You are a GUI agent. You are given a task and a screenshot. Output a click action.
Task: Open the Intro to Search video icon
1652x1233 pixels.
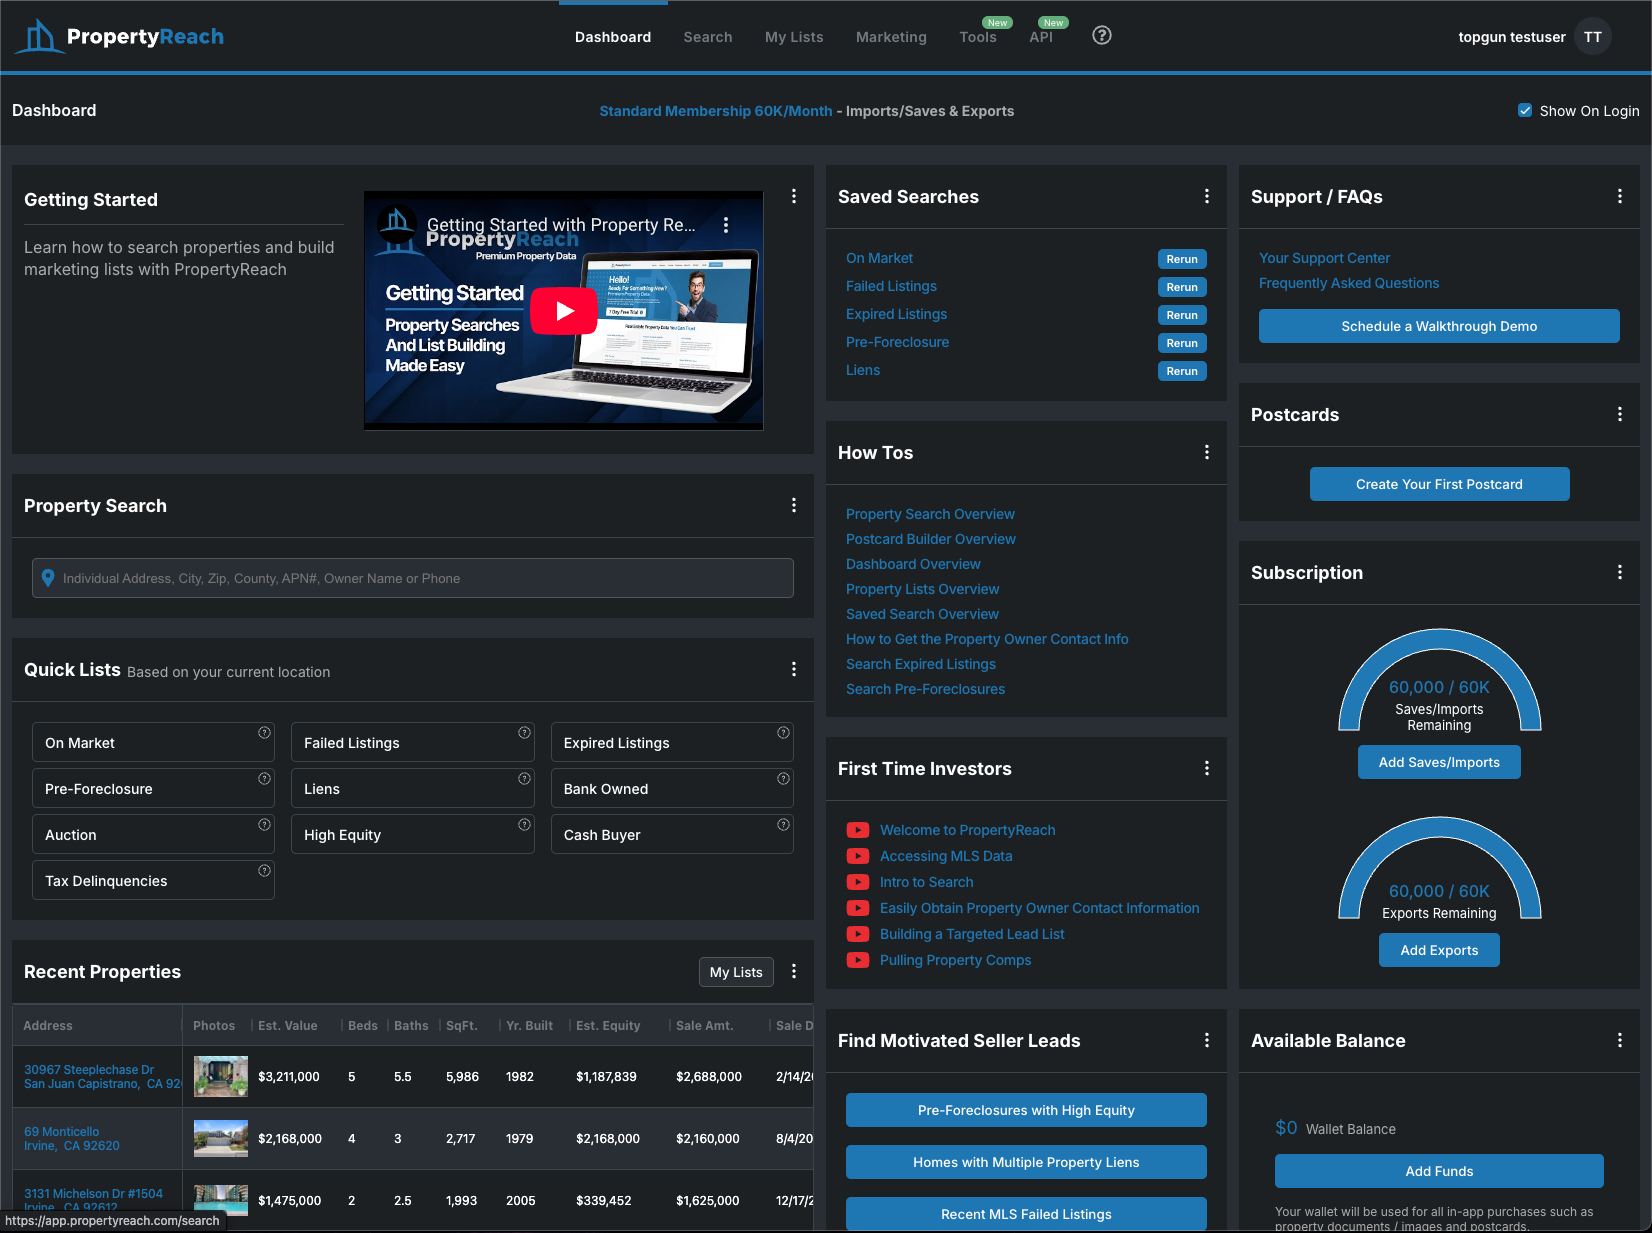[x=858, y=882]
